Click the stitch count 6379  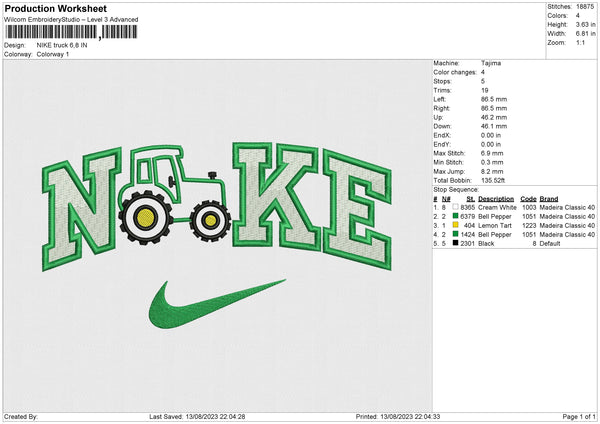click(468, 217)
